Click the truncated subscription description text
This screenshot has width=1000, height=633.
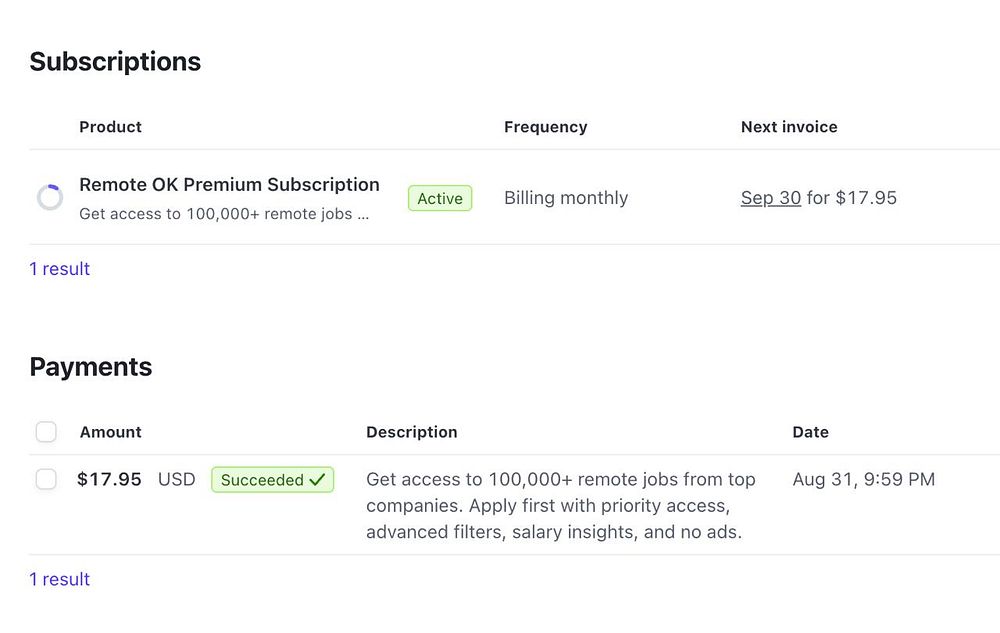[x=224, y=214]
